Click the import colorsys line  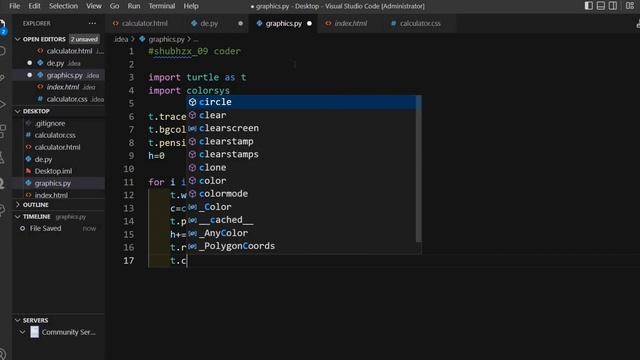pos(189,90)
